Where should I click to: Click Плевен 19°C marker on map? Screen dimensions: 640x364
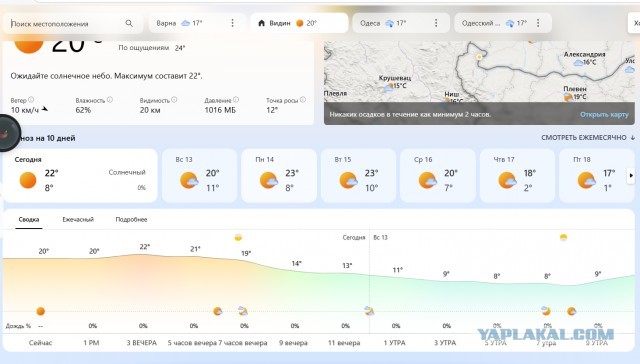pyautogui.click(x=574, y=93)
